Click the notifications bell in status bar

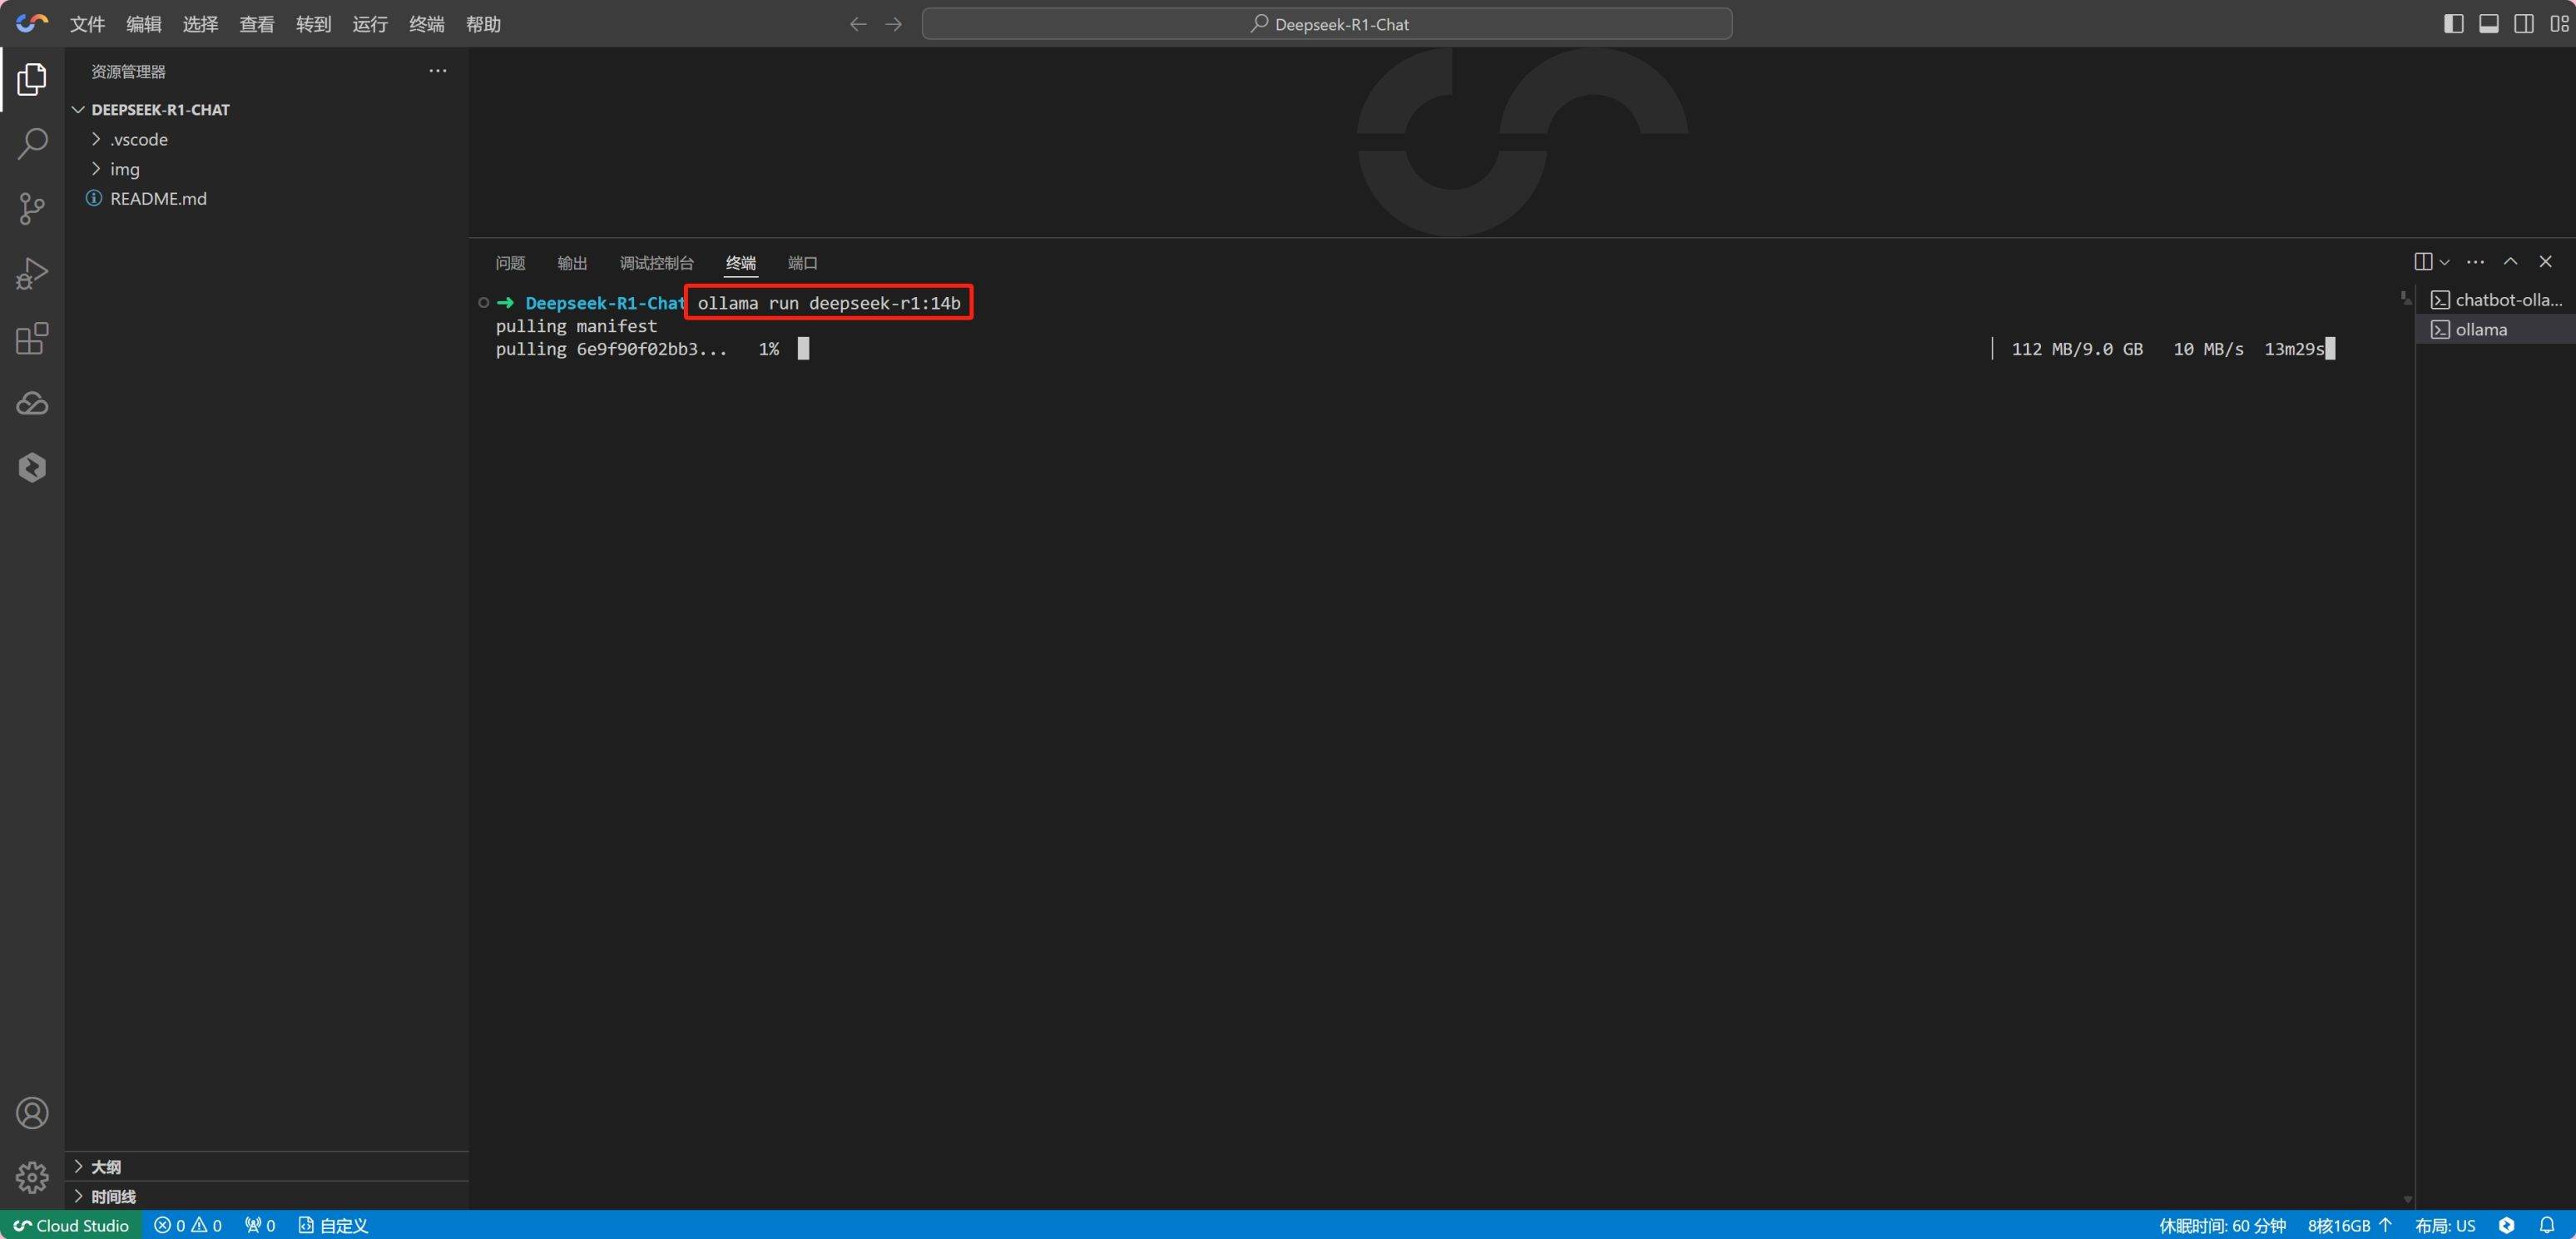pyautogui.click(x=2547, y=1225)
